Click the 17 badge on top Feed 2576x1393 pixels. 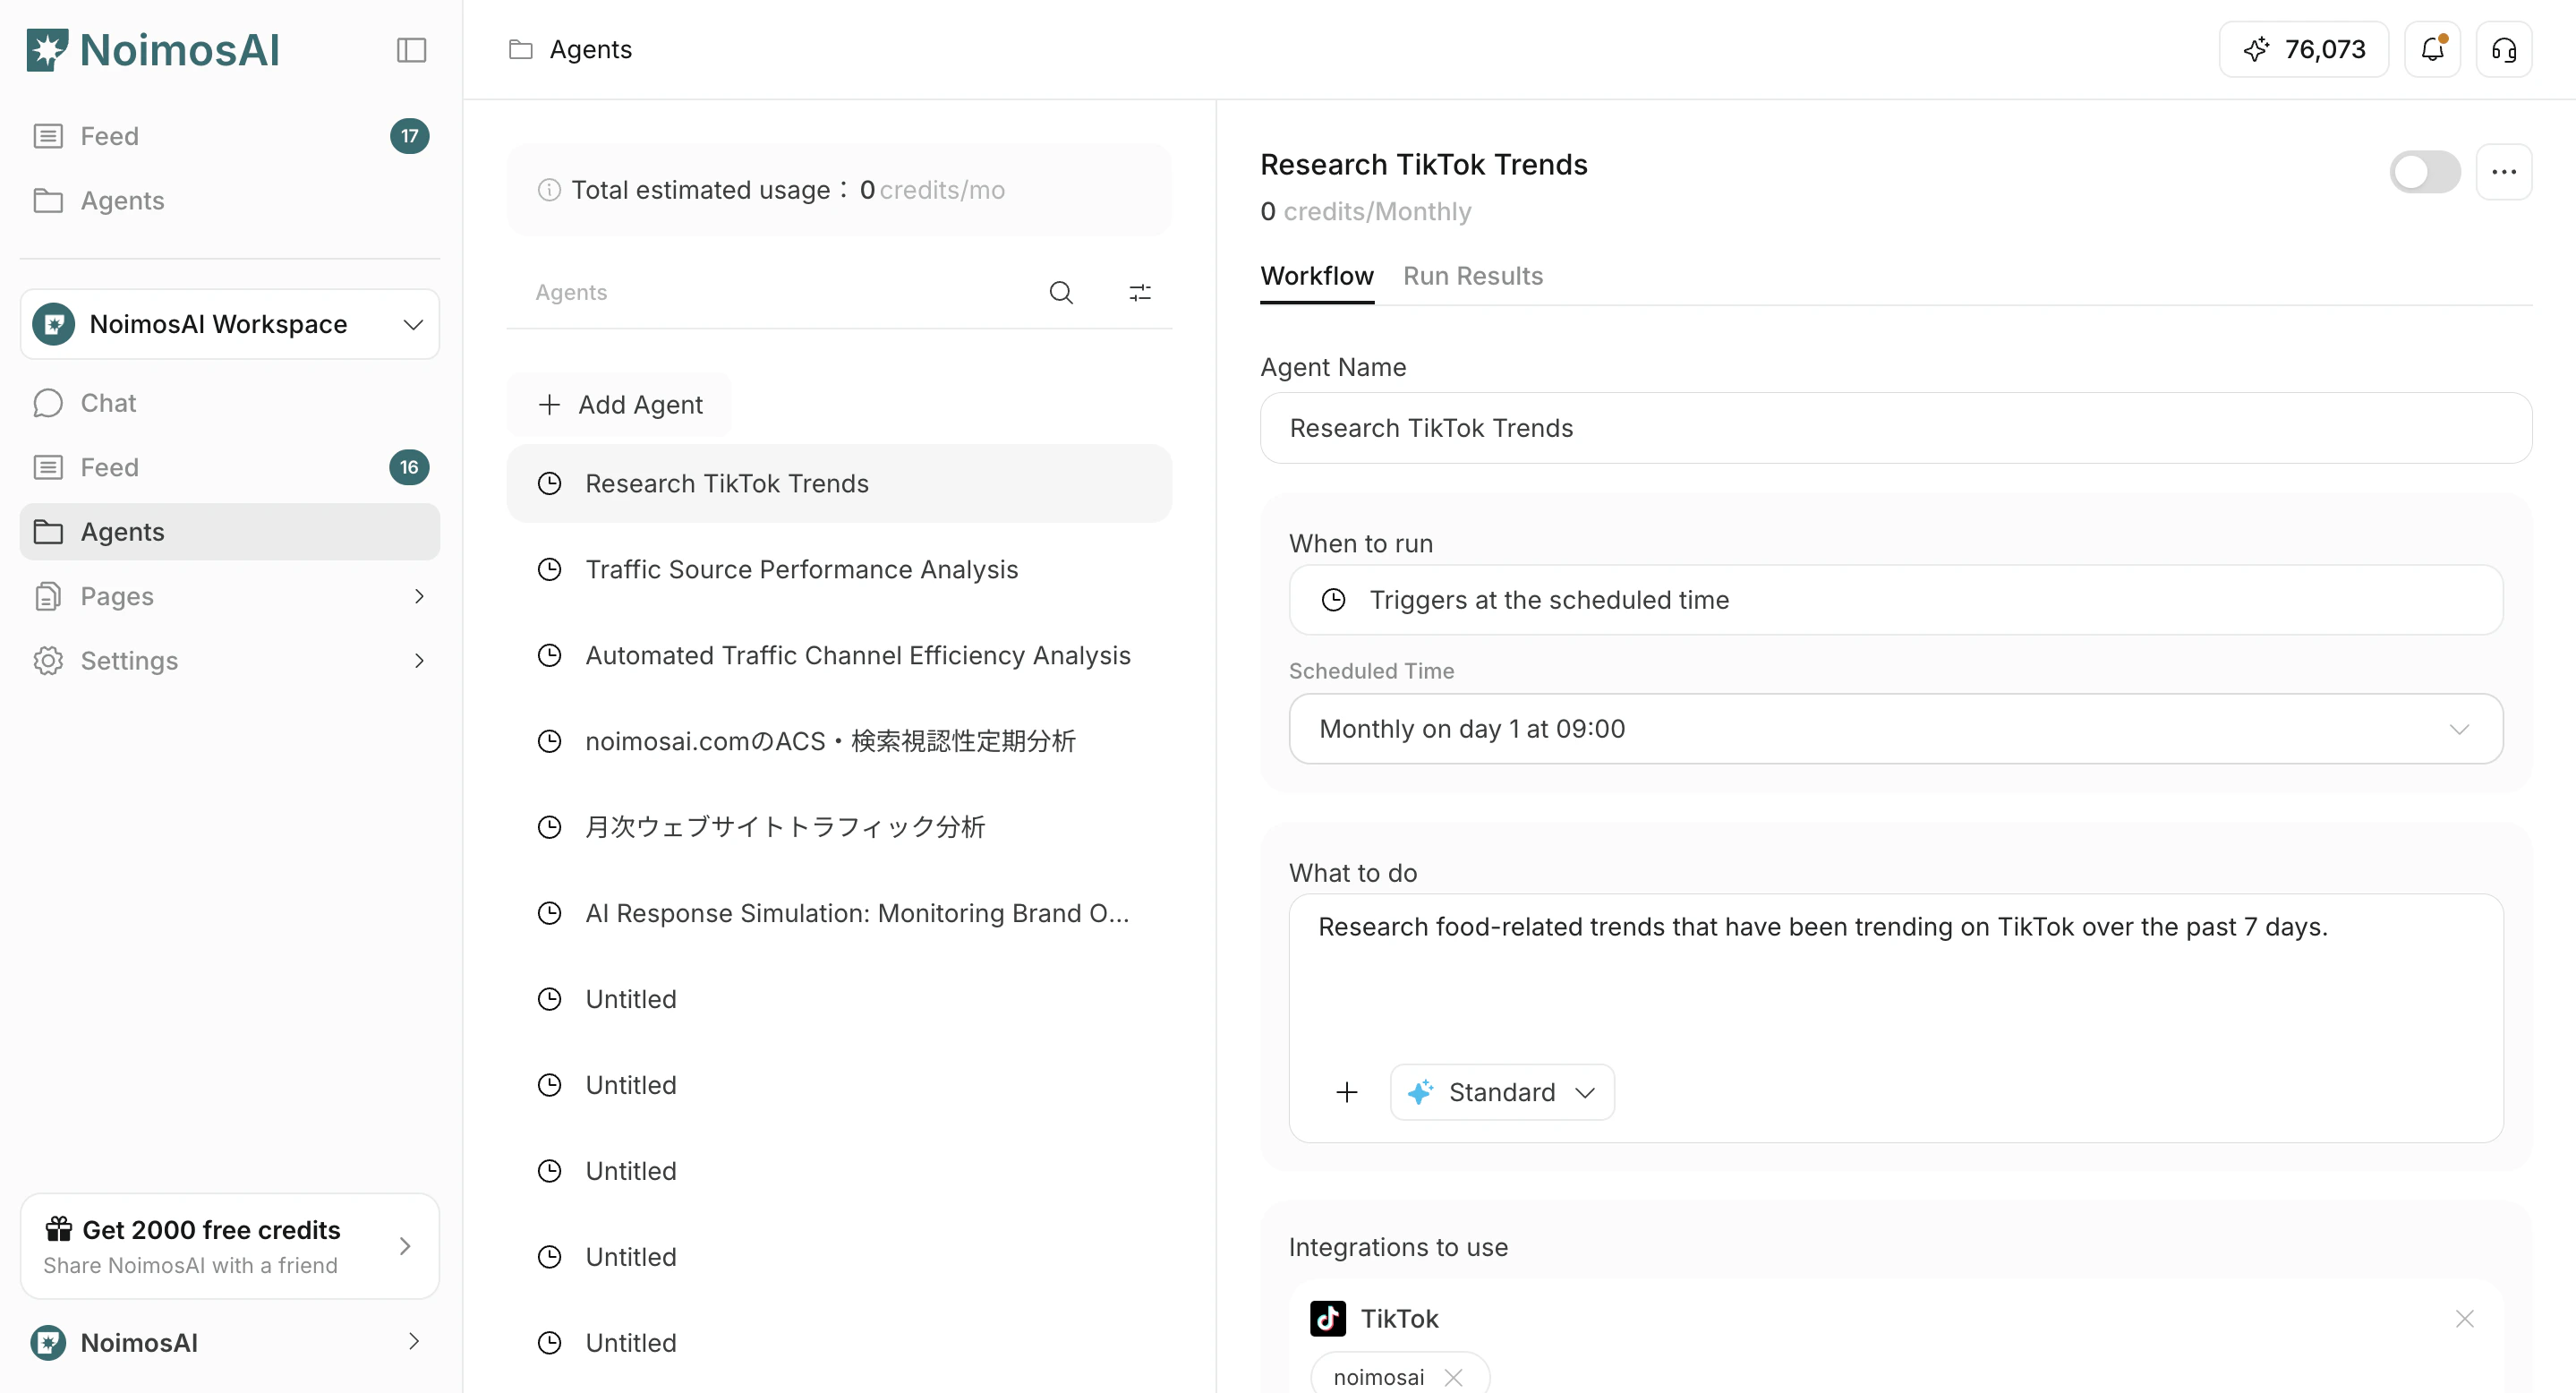(x=409, y=136)
